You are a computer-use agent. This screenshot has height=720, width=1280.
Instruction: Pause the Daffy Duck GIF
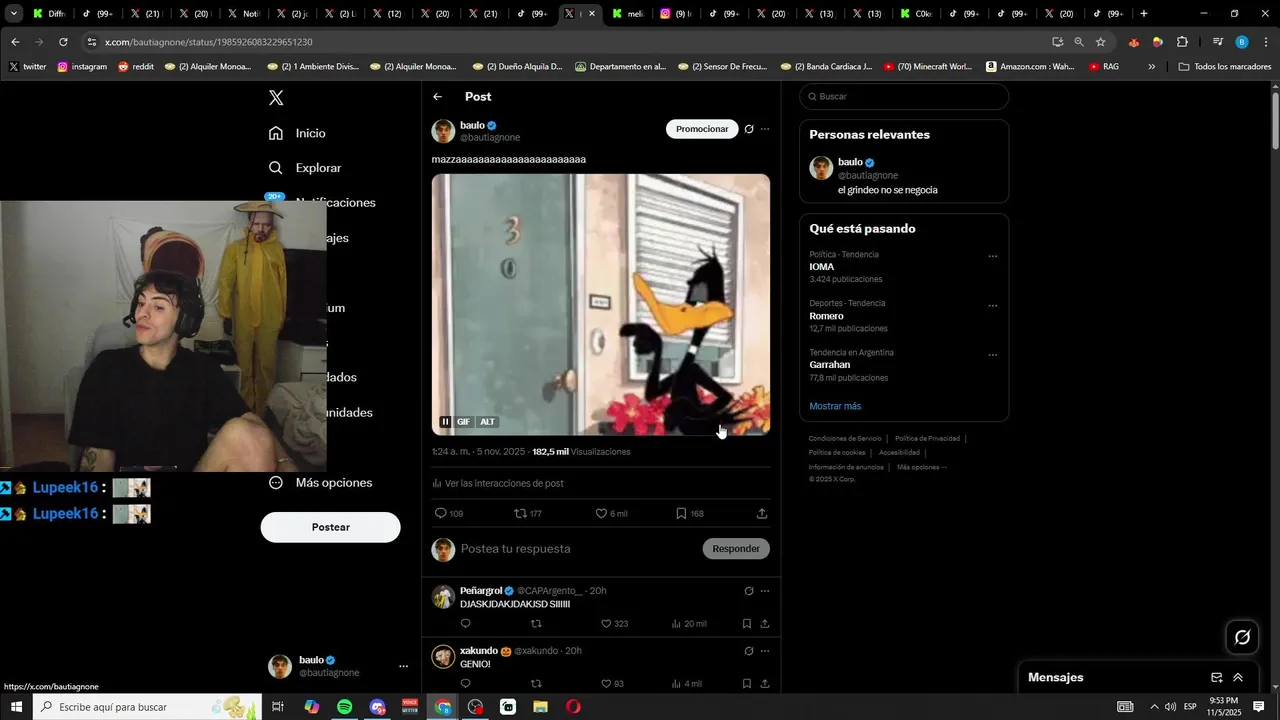click(446, 422)
